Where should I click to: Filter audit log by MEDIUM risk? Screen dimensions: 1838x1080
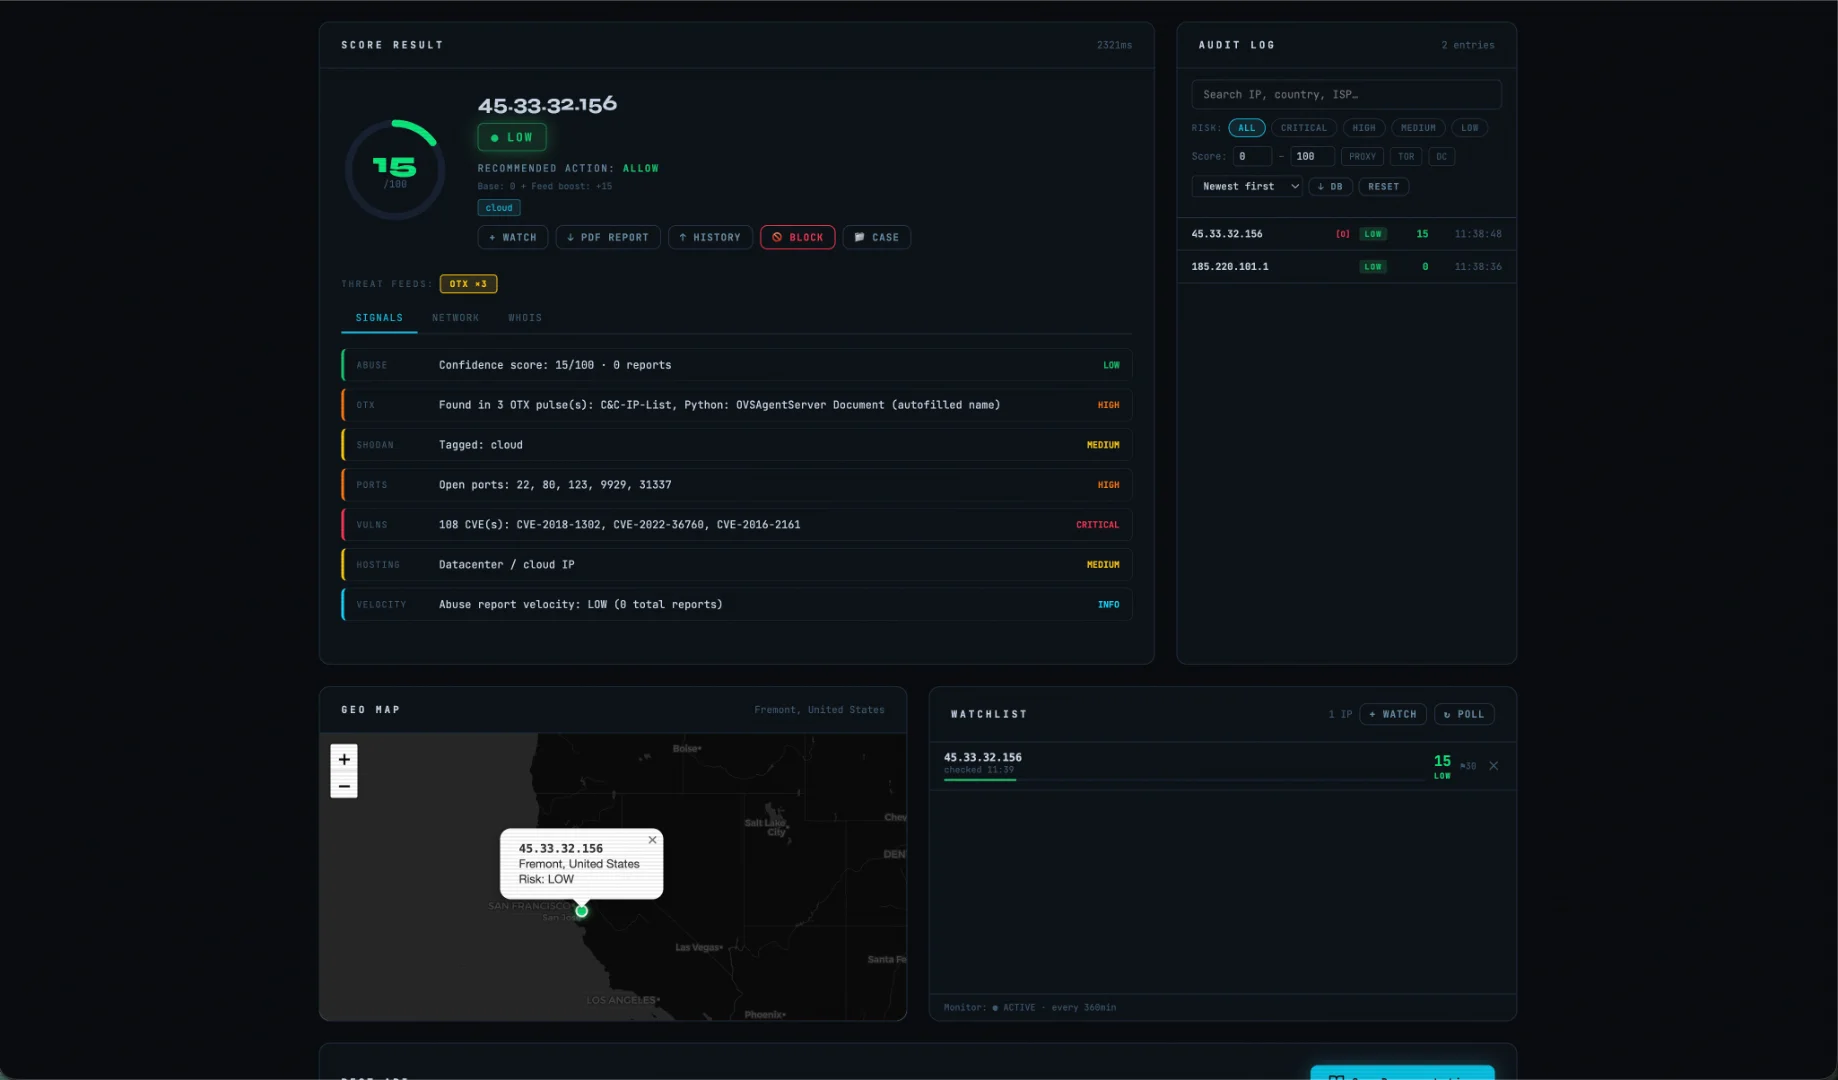tap(1418, 128)
